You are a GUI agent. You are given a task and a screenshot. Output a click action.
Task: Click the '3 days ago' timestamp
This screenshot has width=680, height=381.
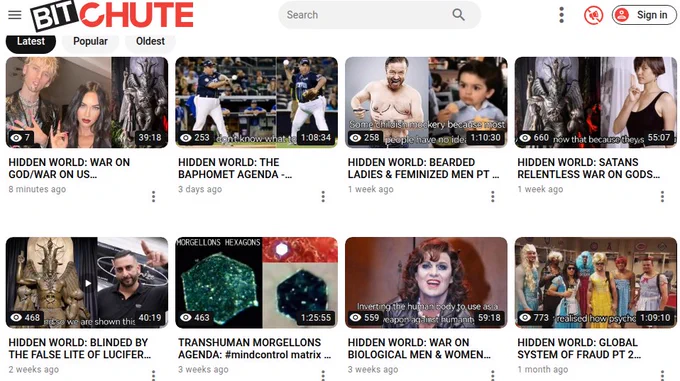(x=200, y=189)
